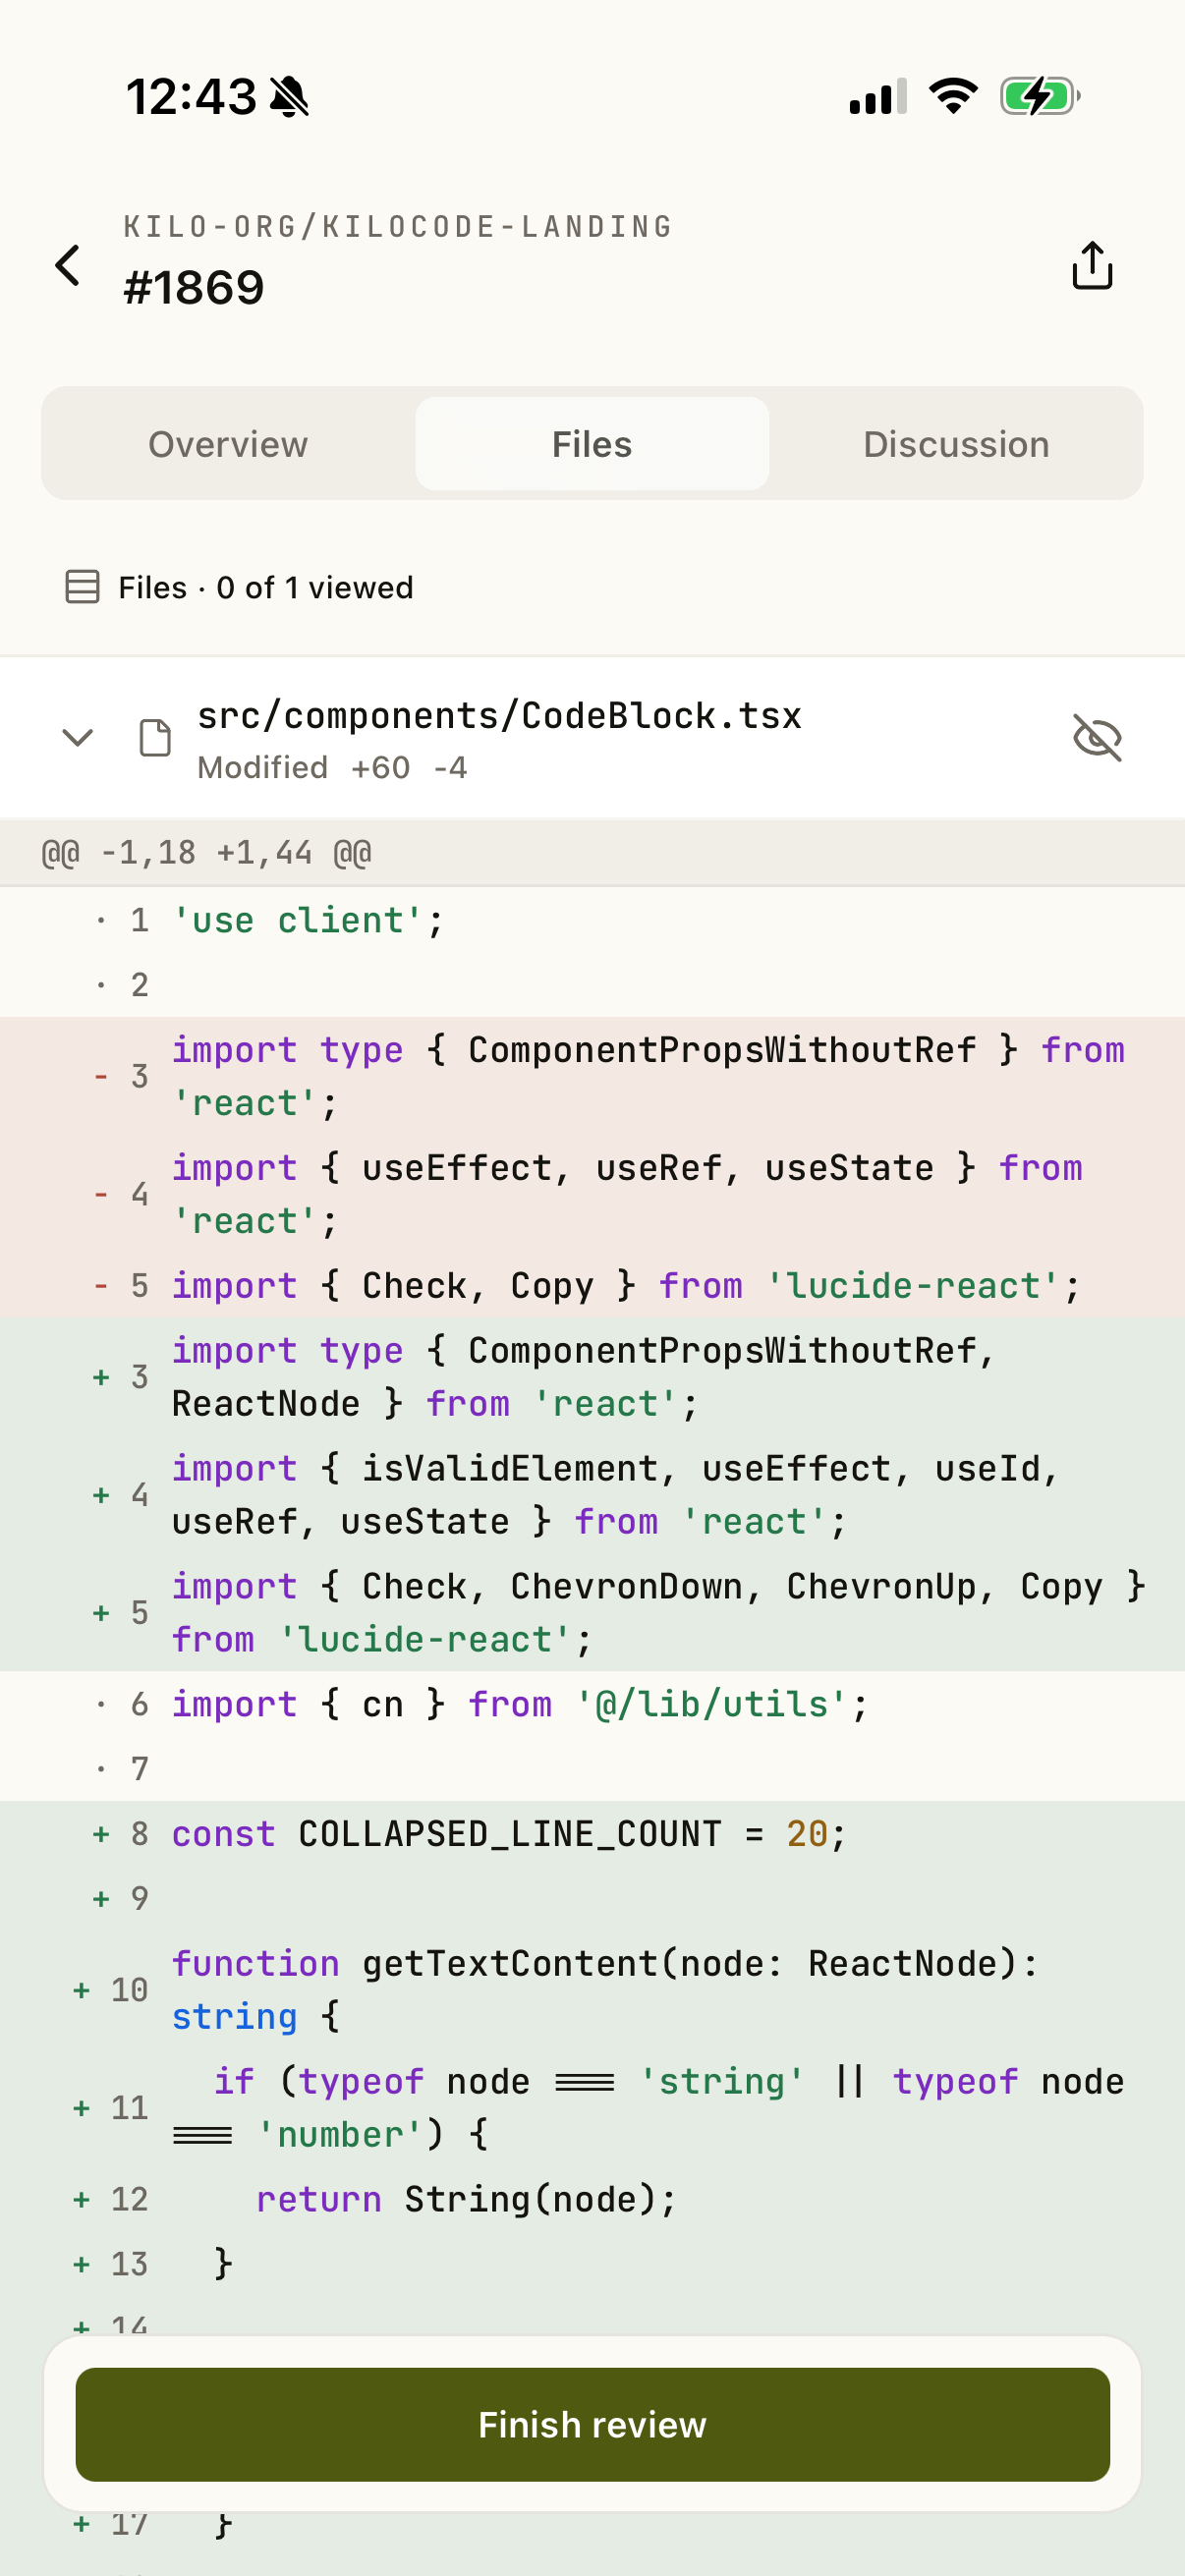Select added line 12 return String(node)
1185x2576 pixels.
point(592,2199)
